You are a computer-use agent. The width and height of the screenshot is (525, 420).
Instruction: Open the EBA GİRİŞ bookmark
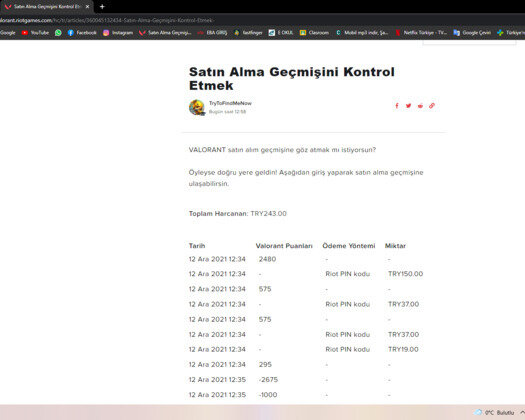[x=212, y=32]
